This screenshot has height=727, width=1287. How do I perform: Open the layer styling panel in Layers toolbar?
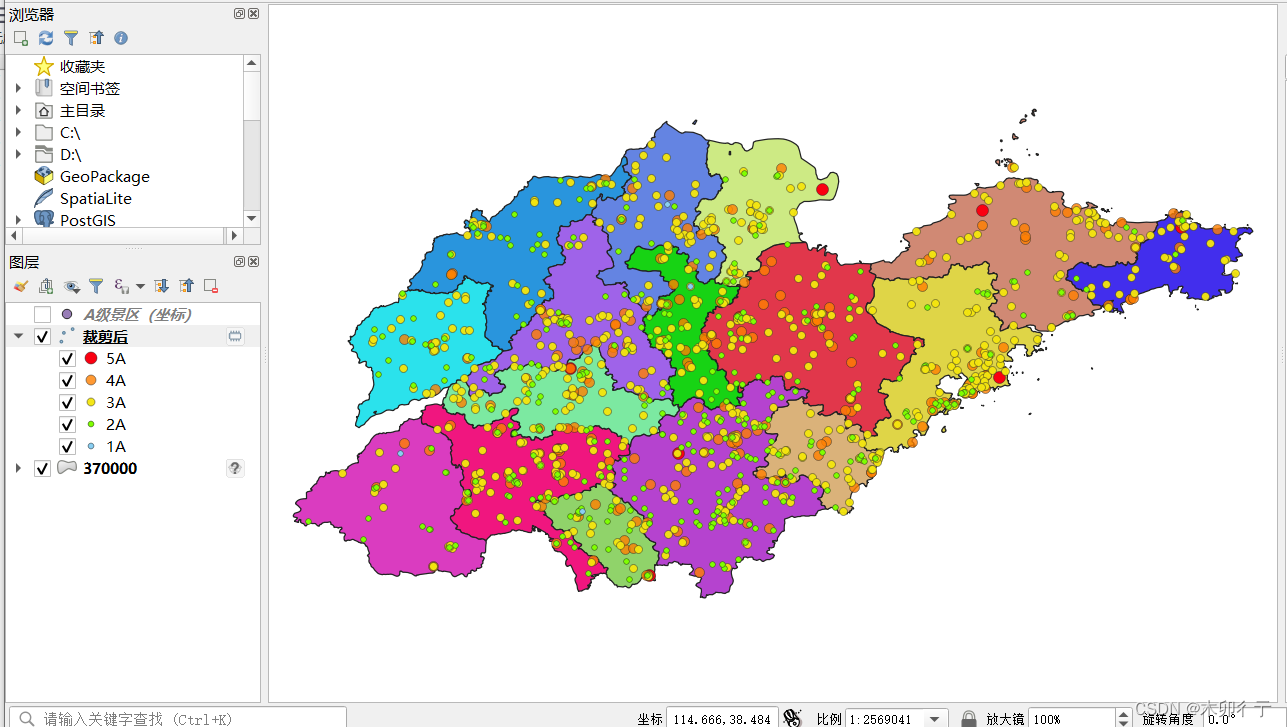(21, 287)
